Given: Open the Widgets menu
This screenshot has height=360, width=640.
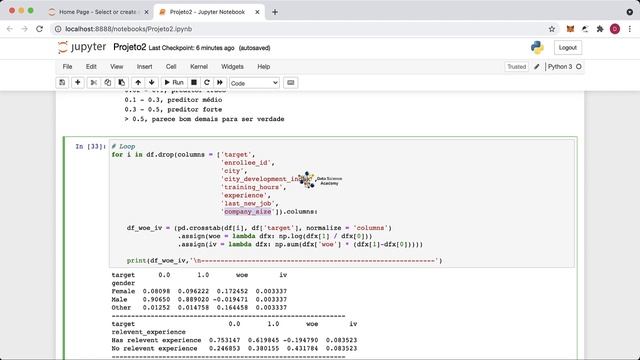Looking at the screenshot, I should click(232, 67).
